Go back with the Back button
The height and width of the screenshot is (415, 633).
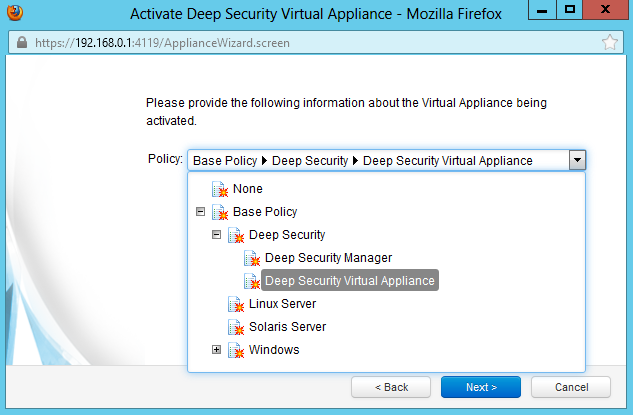392,387
